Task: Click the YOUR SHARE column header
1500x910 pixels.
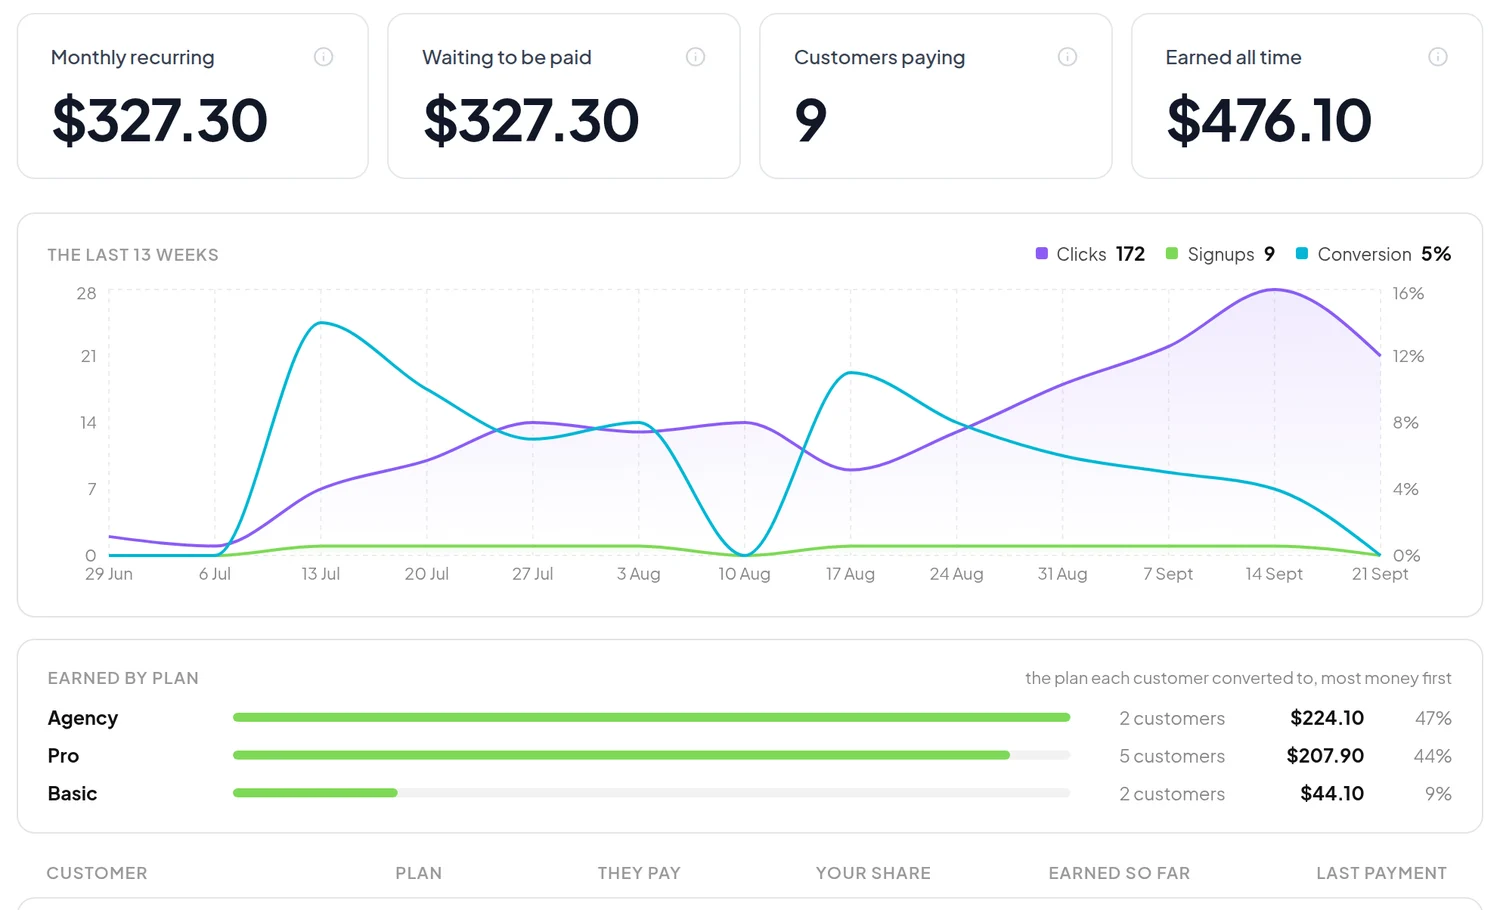Action: point(873,873)
